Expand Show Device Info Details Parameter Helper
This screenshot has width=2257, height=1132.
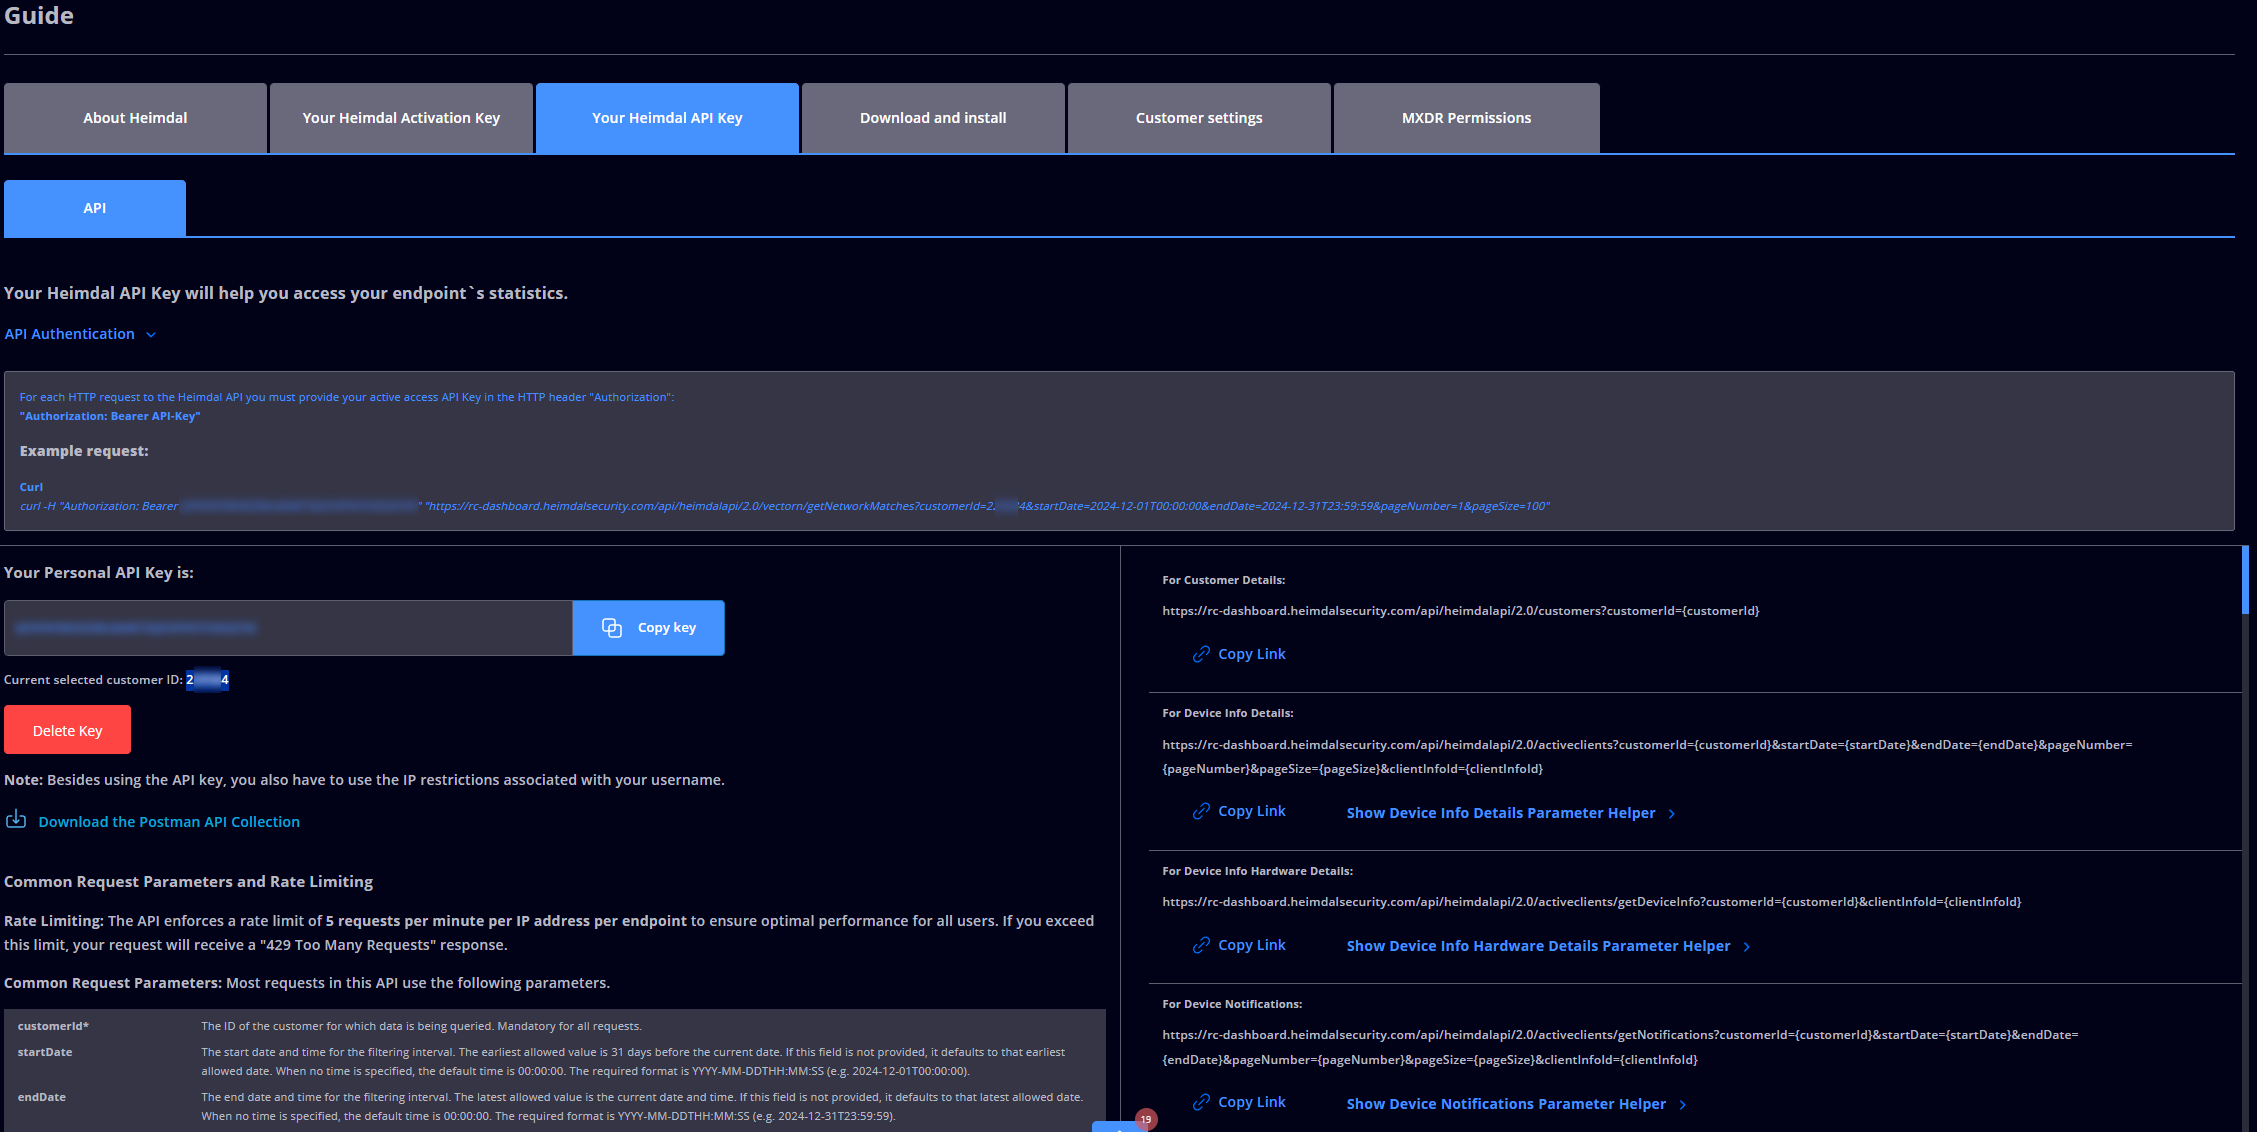1511,813
